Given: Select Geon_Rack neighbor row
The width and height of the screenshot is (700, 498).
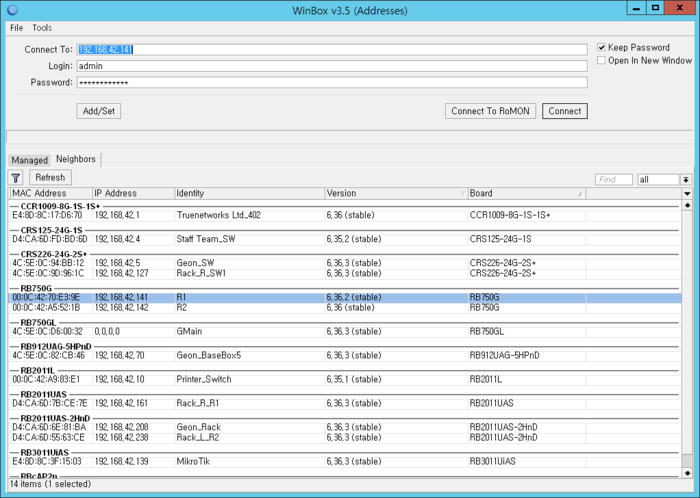Looking at the screenshot, I should click(x=345, y=427).
